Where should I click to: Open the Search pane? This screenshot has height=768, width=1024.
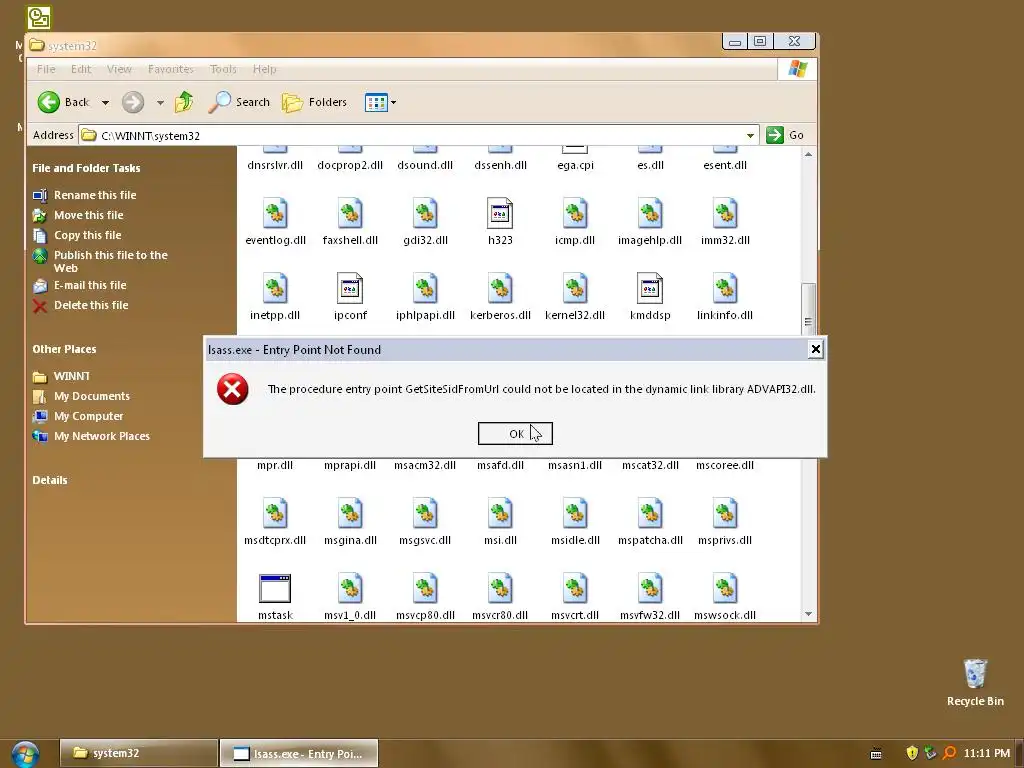coord(240,102)
